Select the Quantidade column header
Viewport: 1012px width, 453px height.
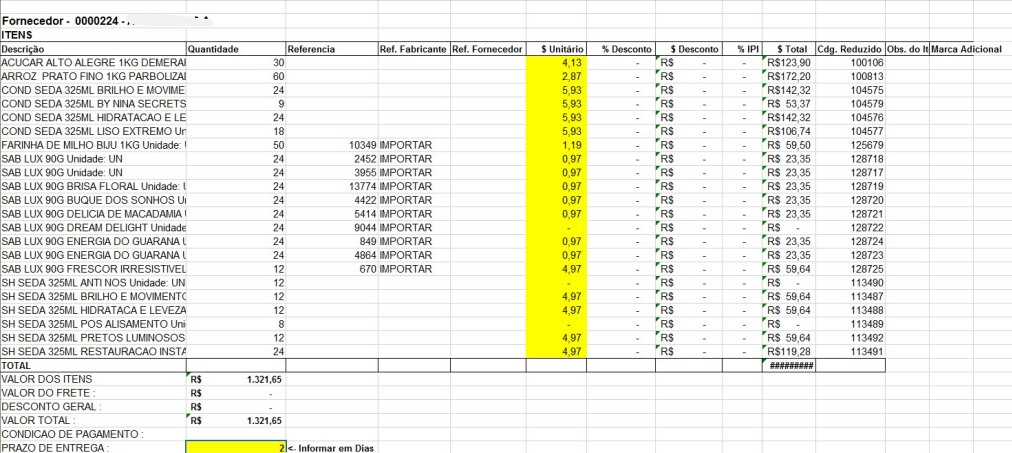[236, 48]
